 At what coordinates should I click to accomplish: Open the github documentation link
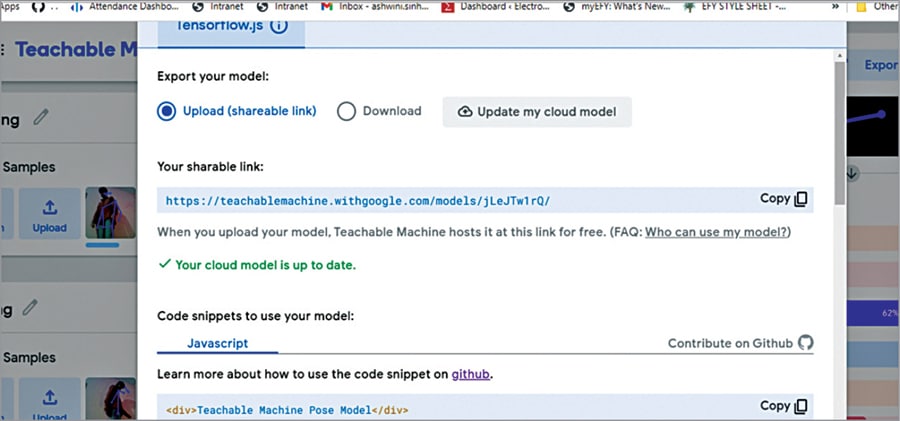coord(471,375)
